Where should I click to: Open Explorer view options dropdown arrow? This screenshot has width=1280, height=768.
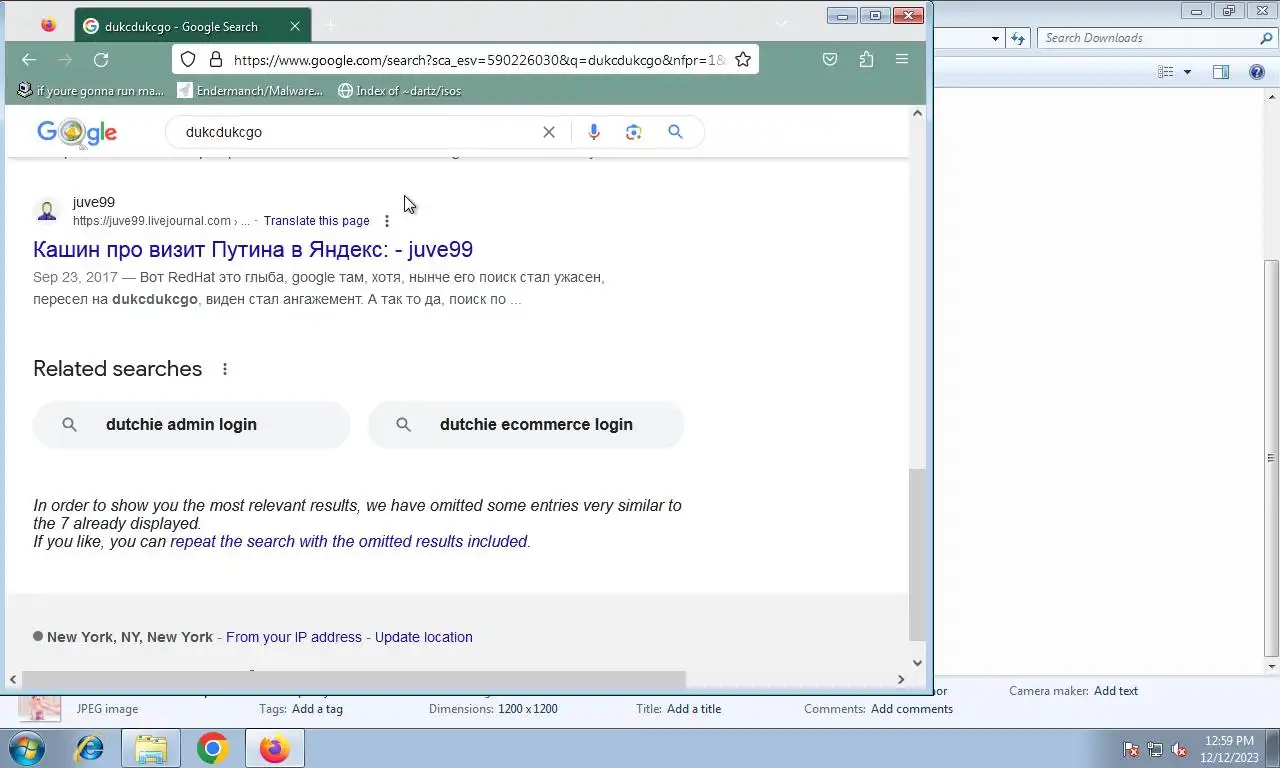click(1187, 72)
